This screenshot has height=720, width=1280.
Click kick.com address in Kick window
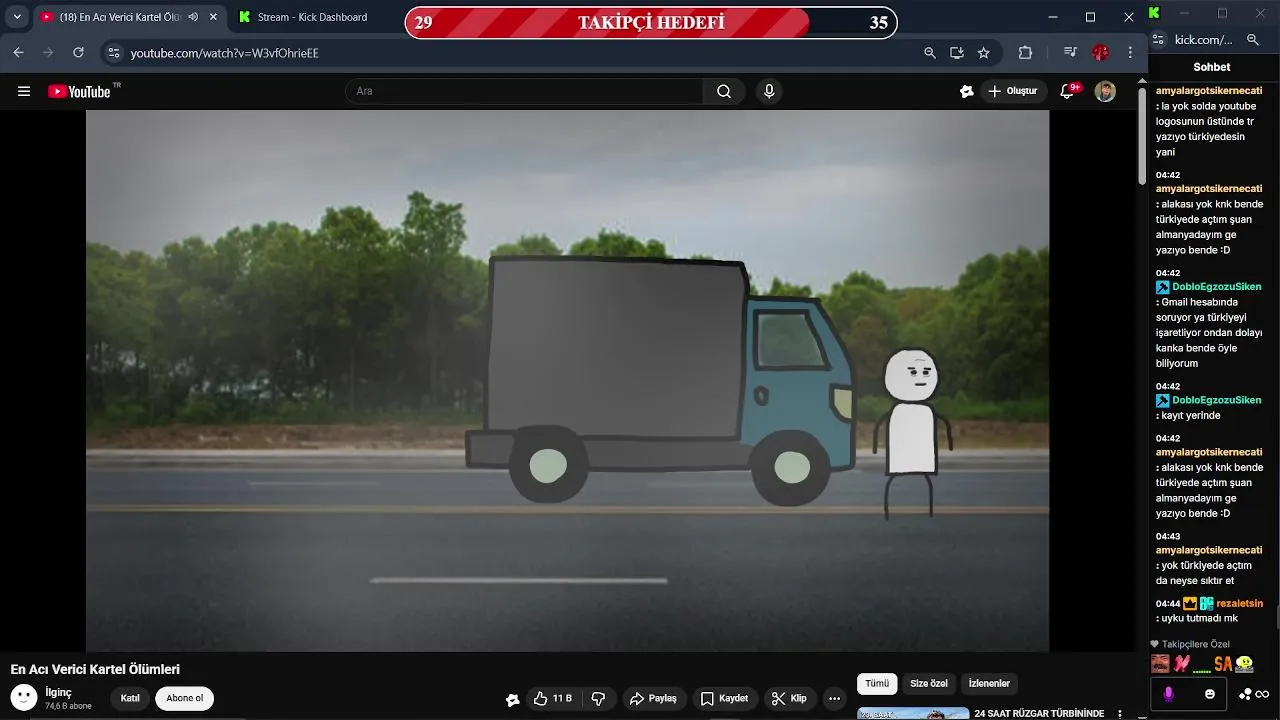tap(1203, 40)
